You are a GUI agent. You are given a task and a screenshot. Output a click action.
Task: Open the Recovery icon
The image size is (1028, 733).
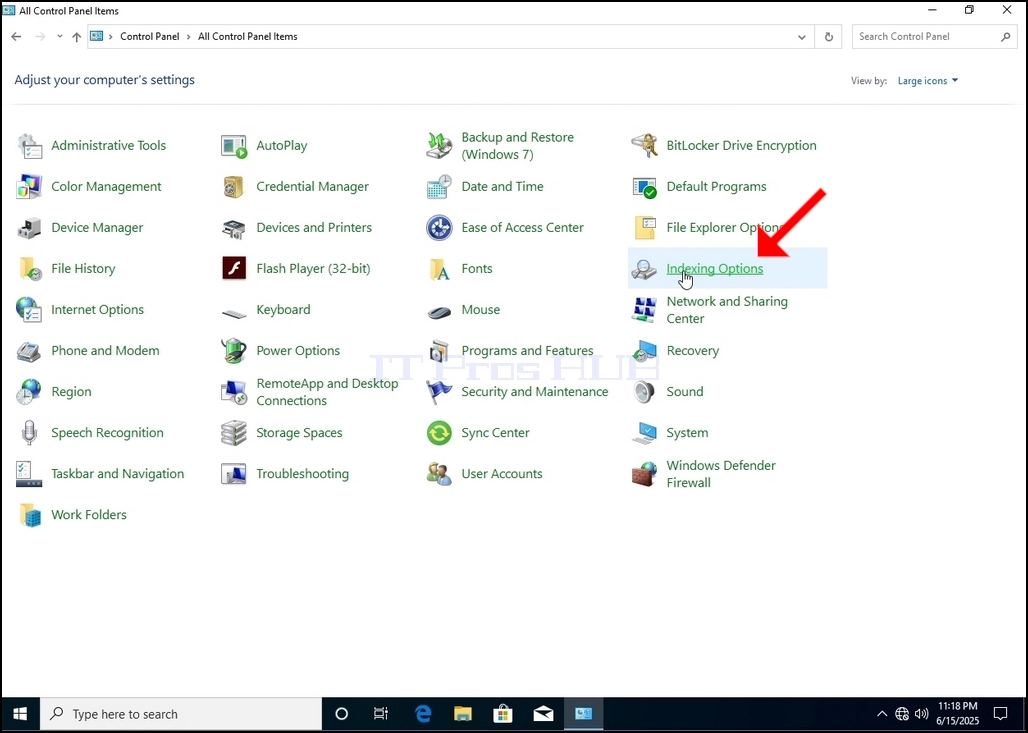click(x=644, y=351)
